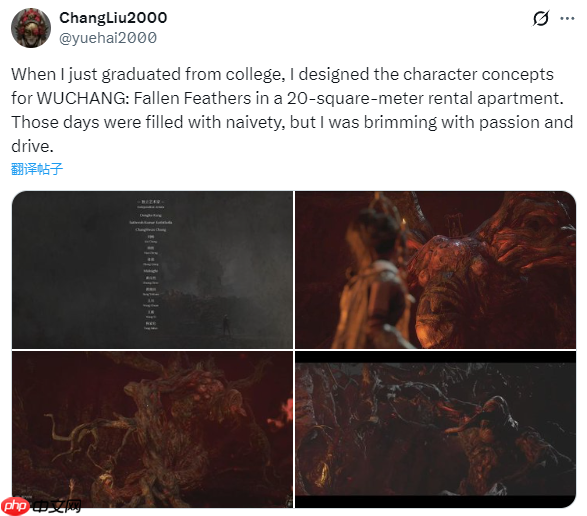
Task: Open the three-dot more options menu
Action: (x=567, y=18)
